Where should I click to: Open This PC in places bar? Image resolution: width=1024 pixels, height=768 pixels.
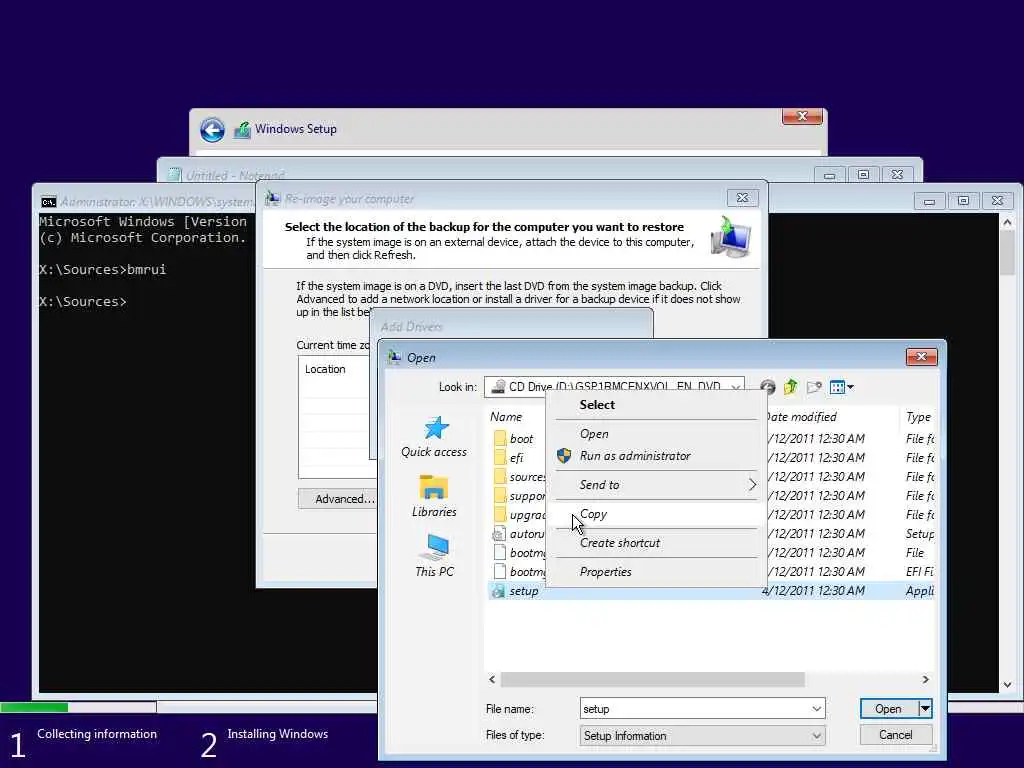[x=434, y=556]
